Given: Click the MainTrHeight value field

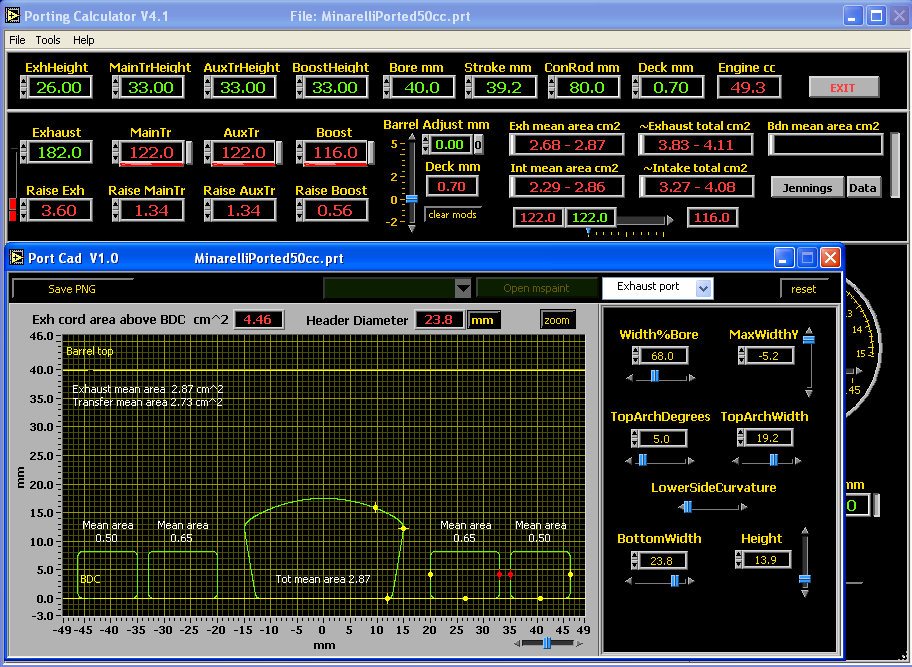Looking at the screenshot, I should [x=151, y=88].
